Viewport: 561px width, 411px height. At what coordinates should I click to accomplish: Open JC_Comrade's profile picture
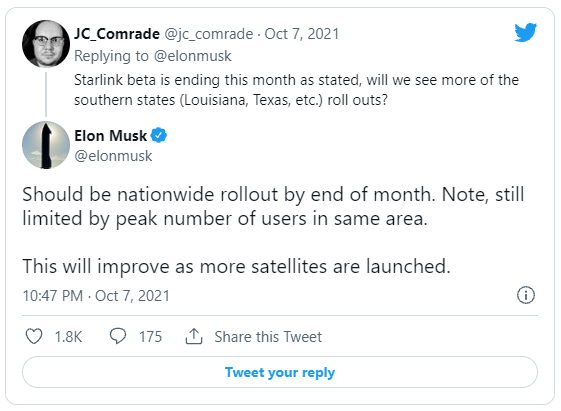[x=46, y=44]
